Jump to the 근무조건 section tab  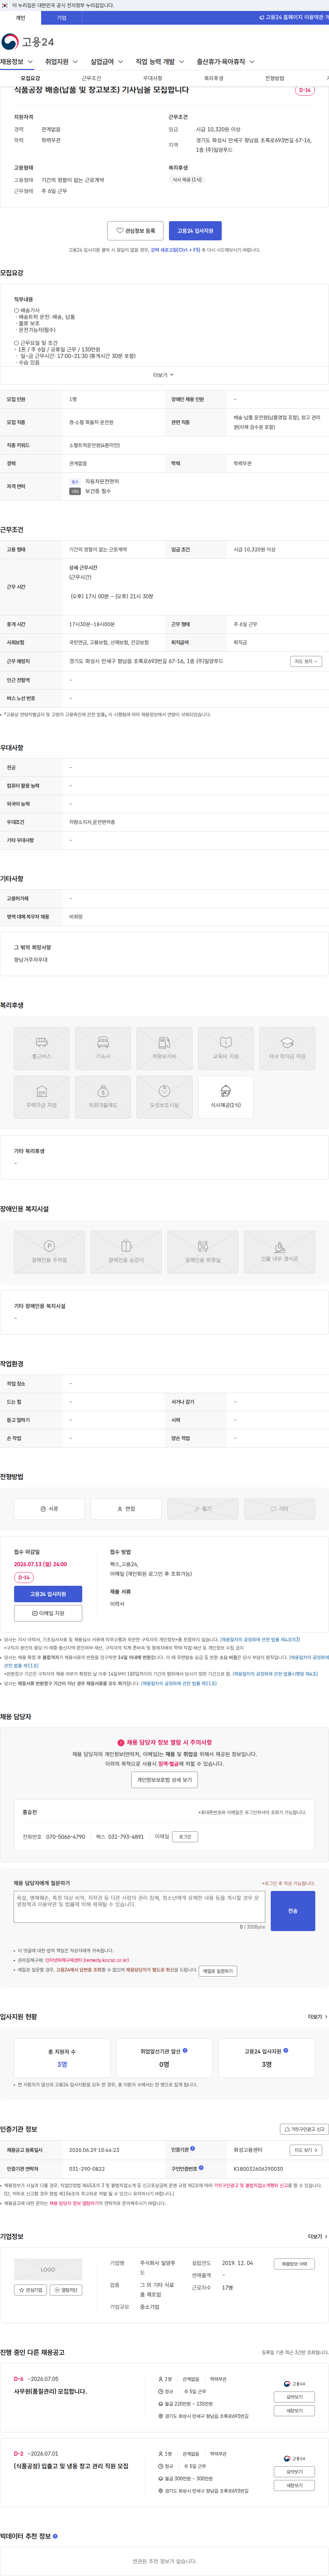click(x=91, y=78)
